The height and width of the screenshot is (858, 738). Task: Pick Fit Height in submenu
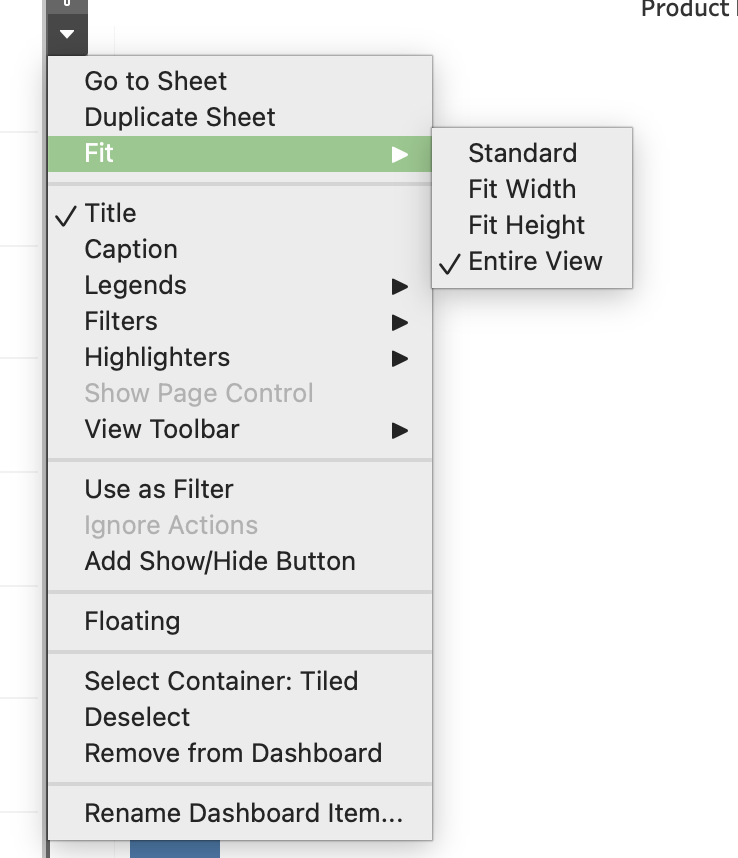coord(526,225)
